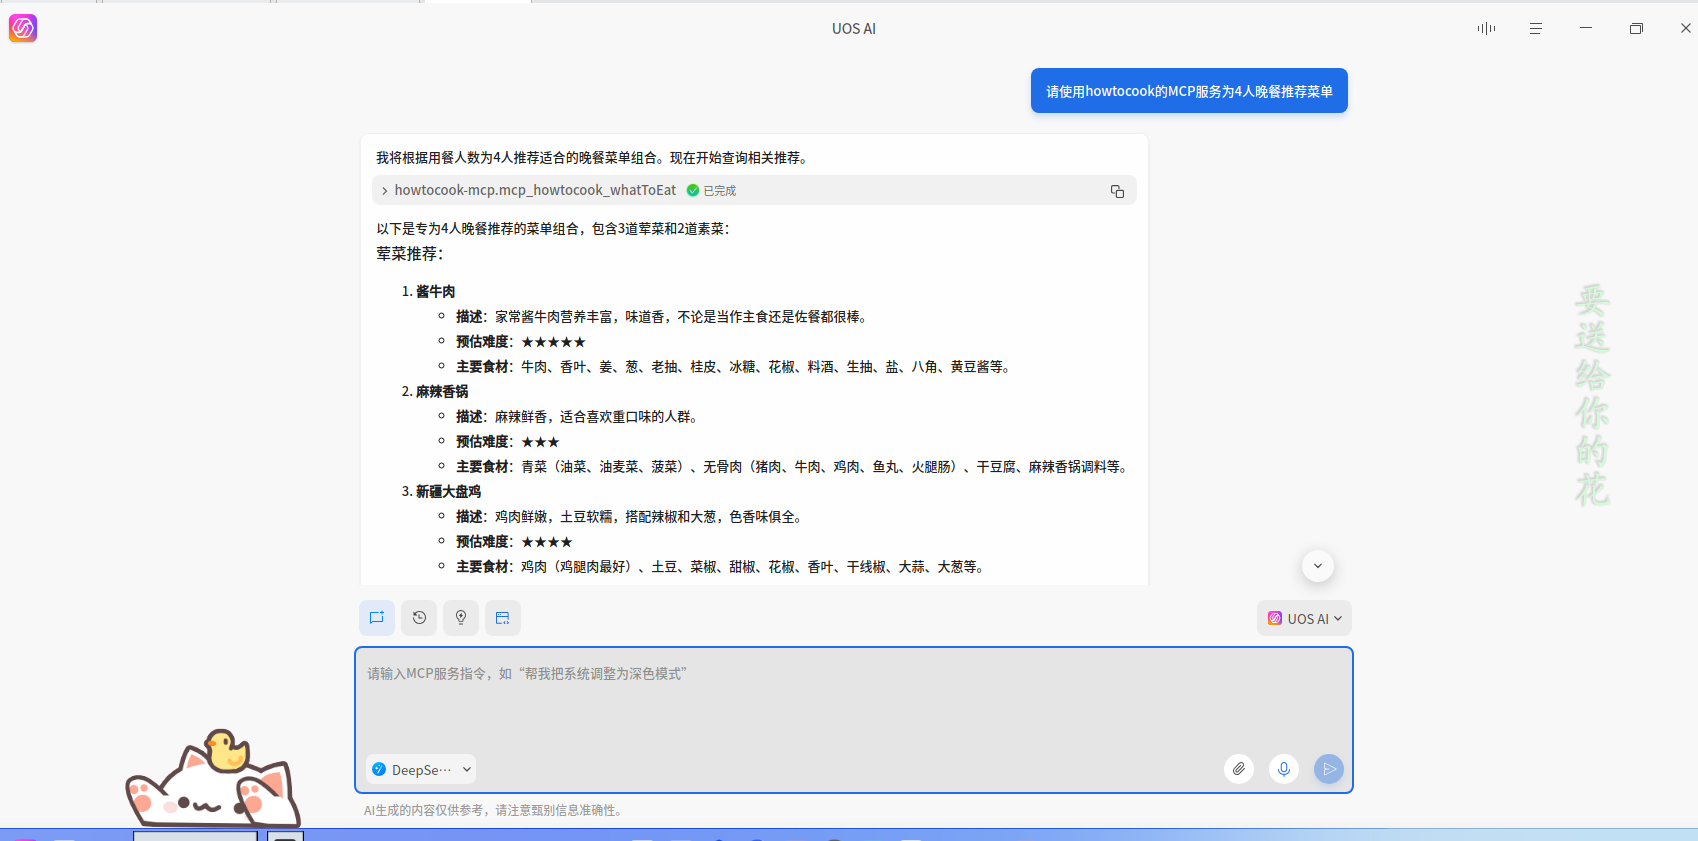Image resolution: width=1698 pixels, height=841 pixels.
Task: Attach a file with the paperclip icon
Action: (x=1239, y=769)
